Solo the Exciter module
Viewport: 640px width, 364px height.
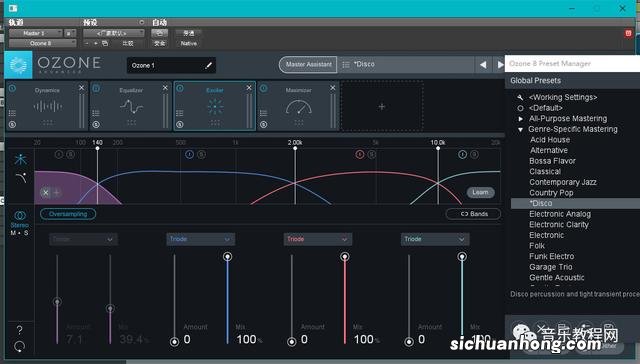(x=180, y=124)
